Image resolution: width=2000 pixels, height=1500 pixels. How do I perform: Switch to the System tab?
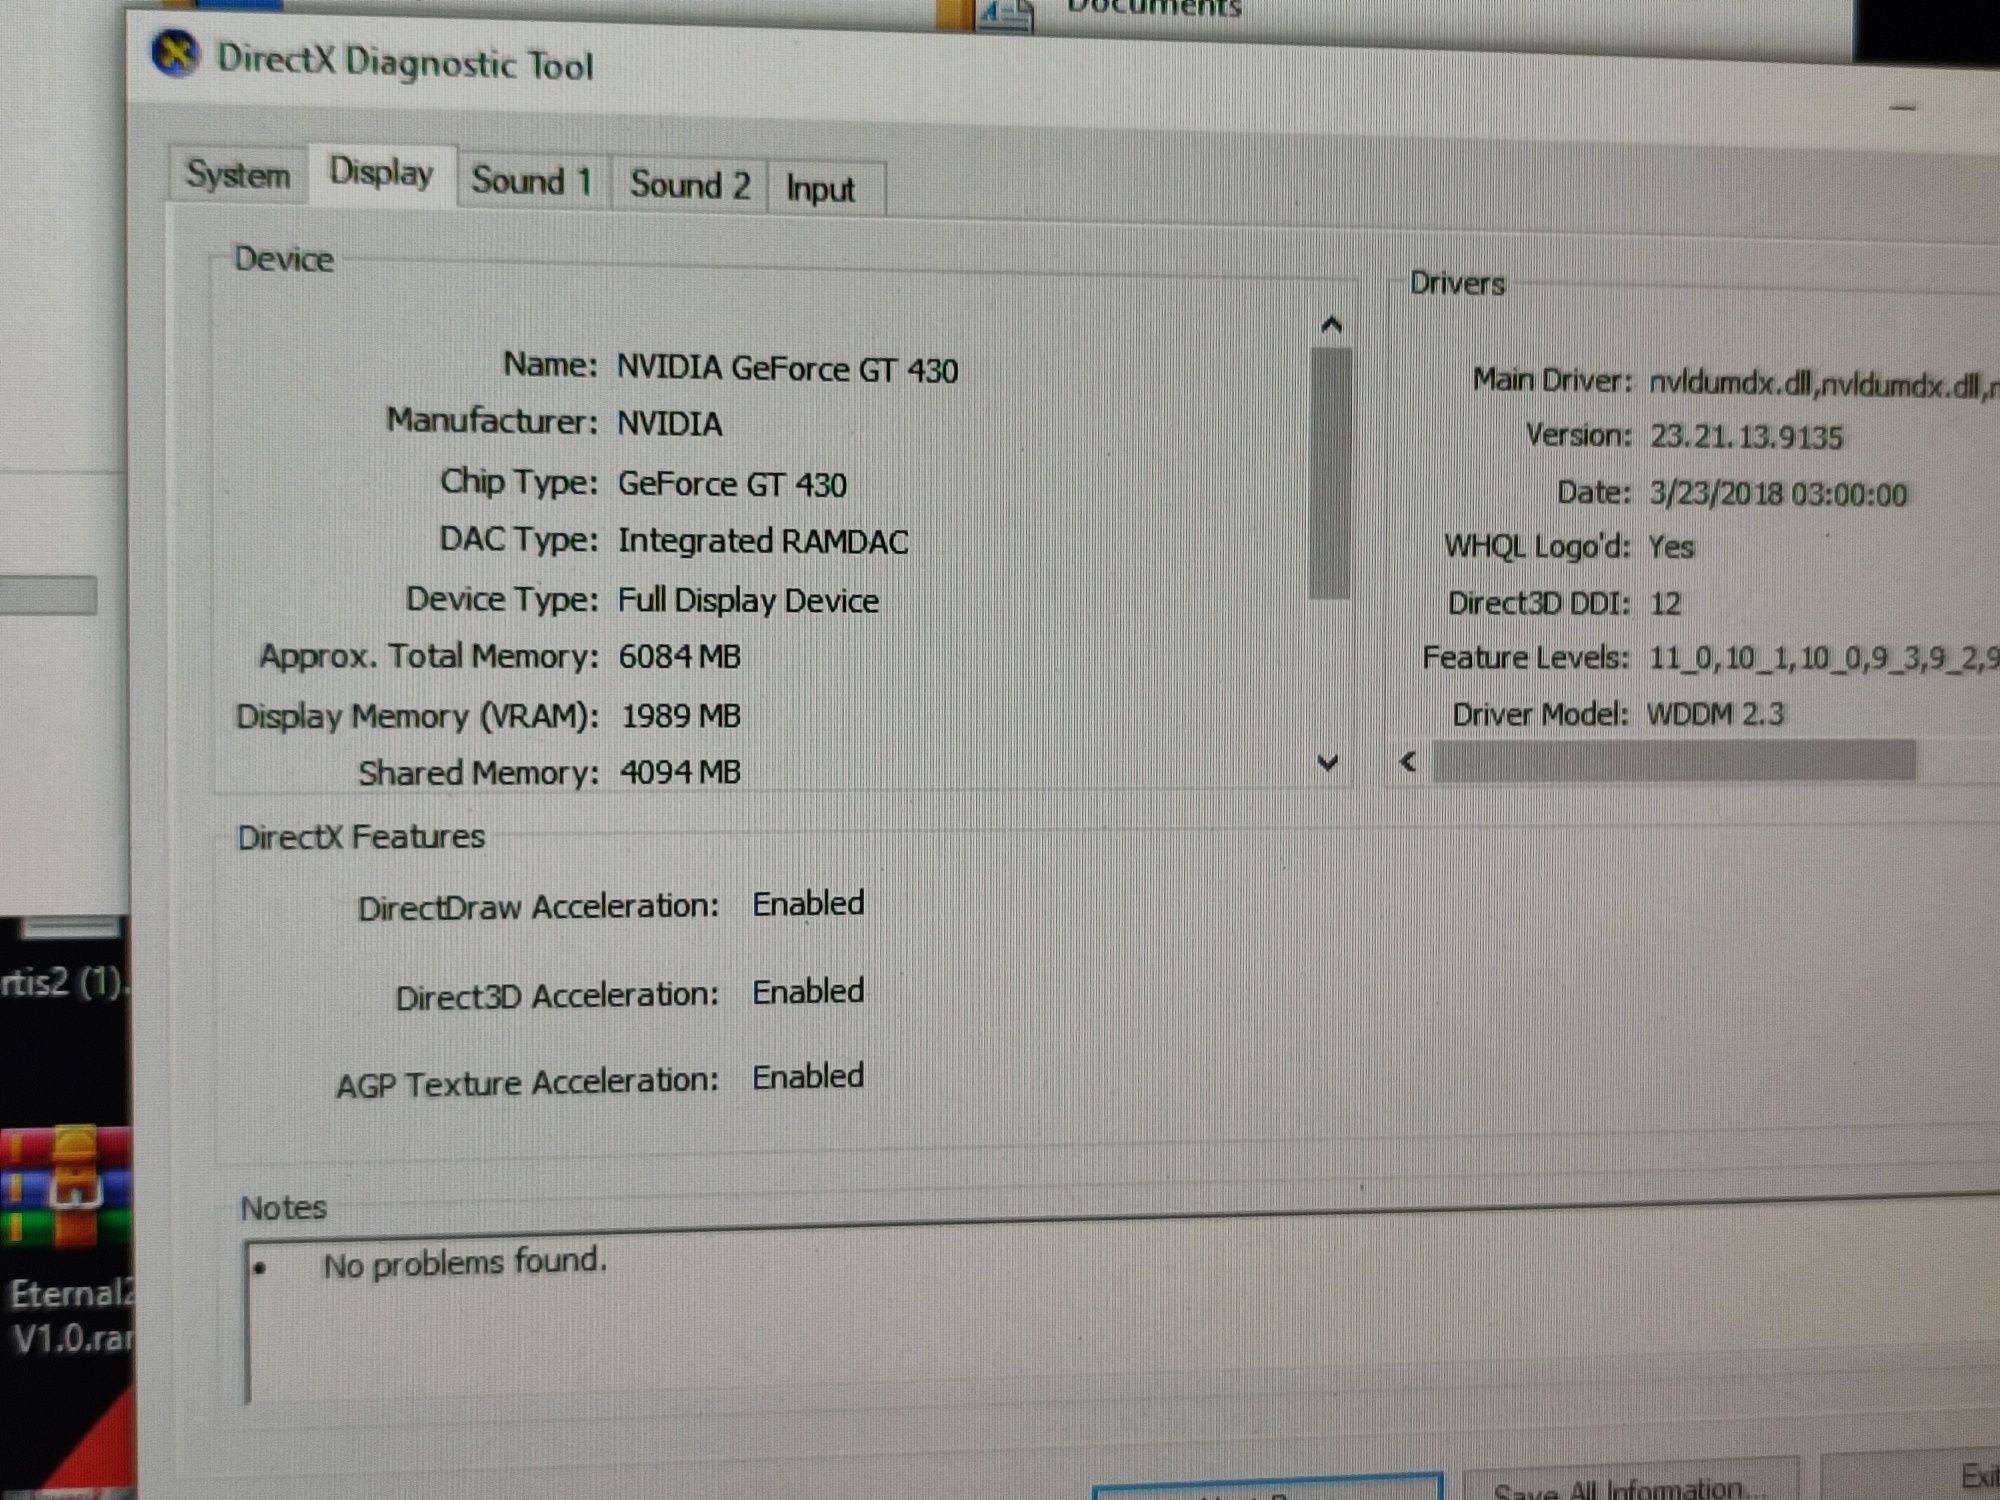click(x=238, y=175)
